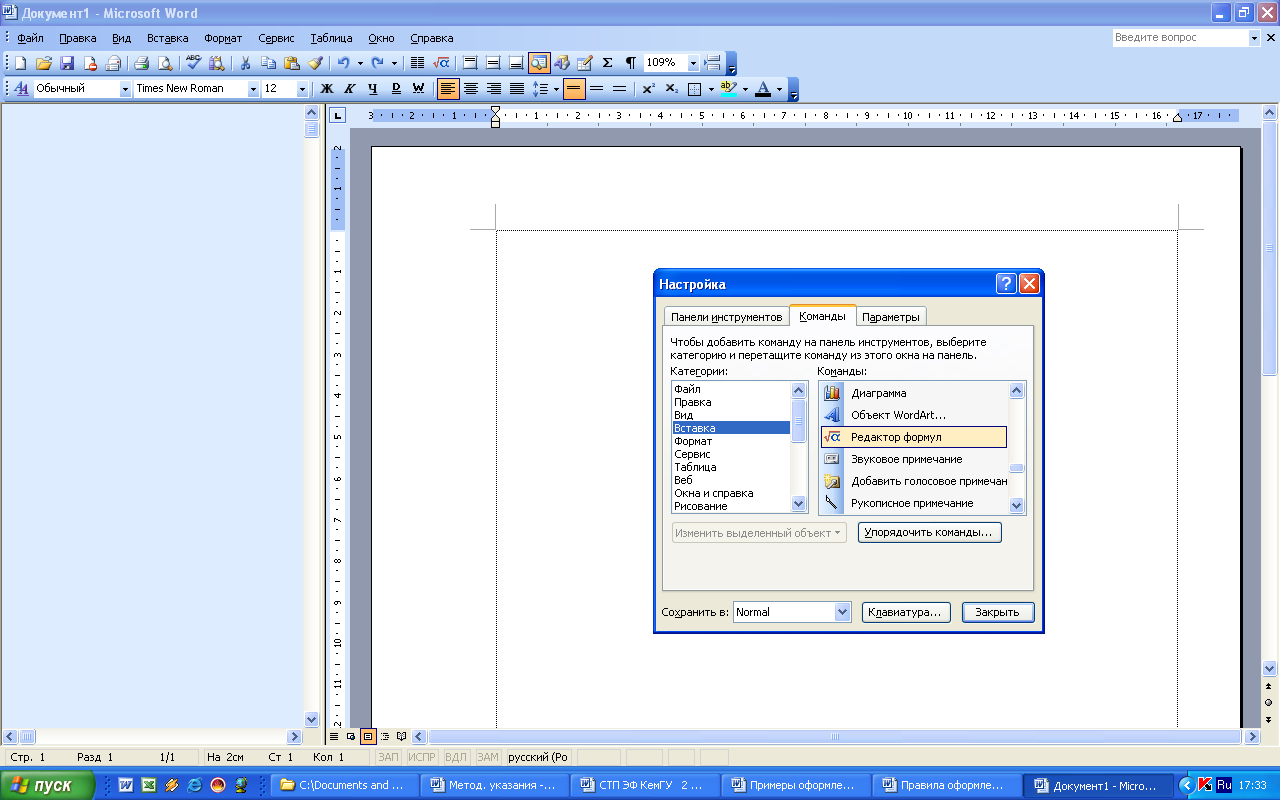Toggle bold formatting (Ж)
This screenshot has height=800, width=1280.
click(x=326, y=89)
